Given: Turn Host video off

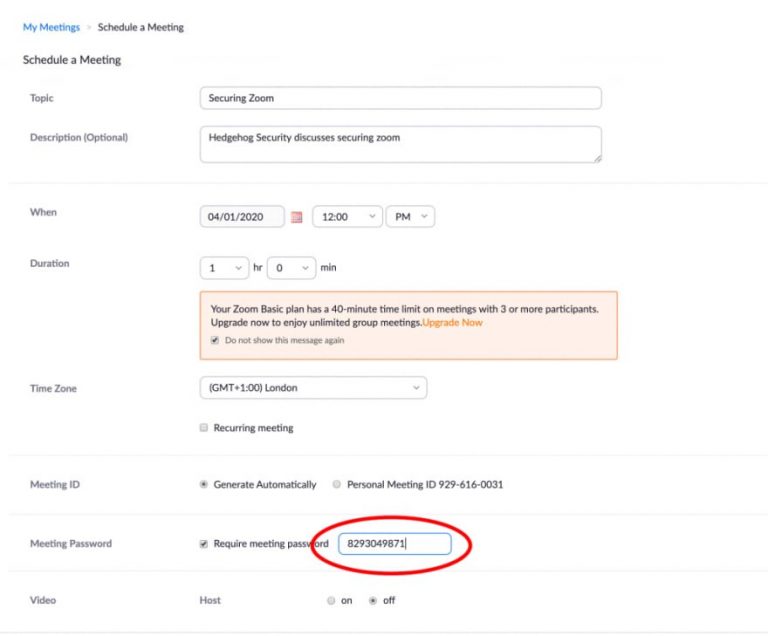Looking at the screenshot, I should [373, 601].
